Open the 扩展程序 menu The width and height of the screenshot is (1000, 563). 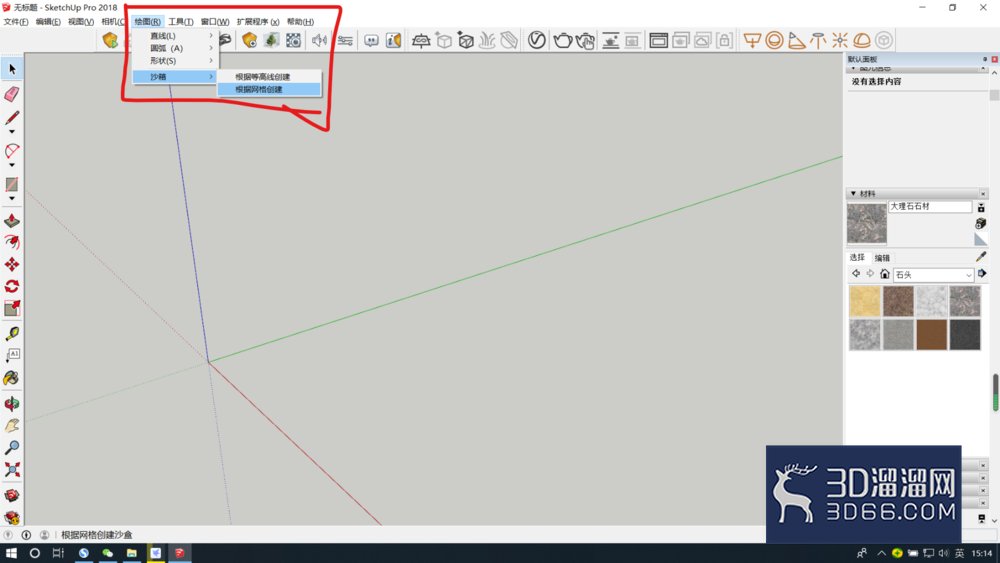[258, 22]
